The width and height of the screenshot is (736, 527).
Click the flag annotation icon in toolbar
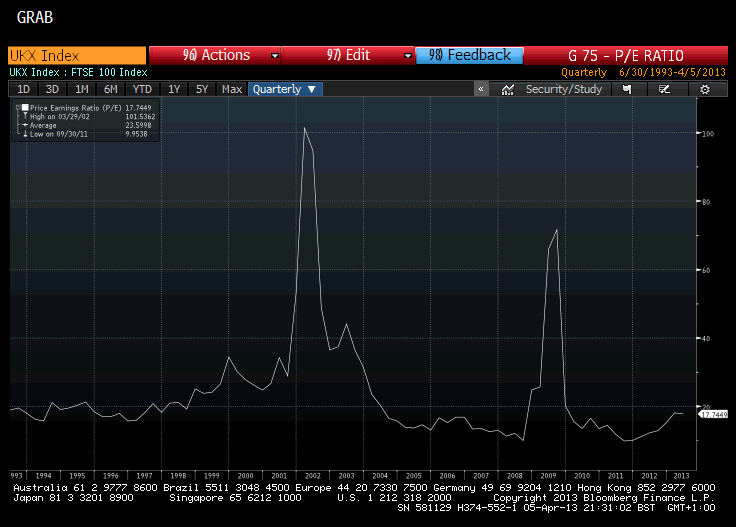point(627,89)
